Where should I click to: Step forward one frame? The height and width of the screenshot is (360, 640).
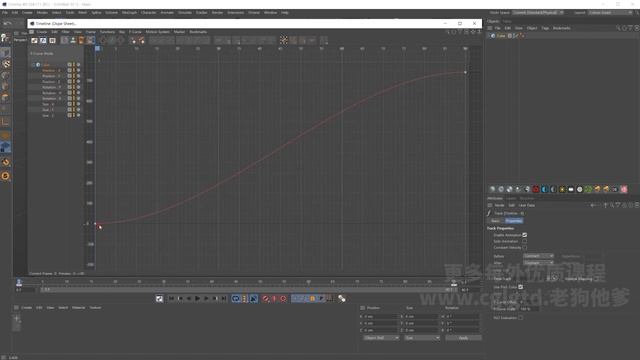[x=206, y=299]
